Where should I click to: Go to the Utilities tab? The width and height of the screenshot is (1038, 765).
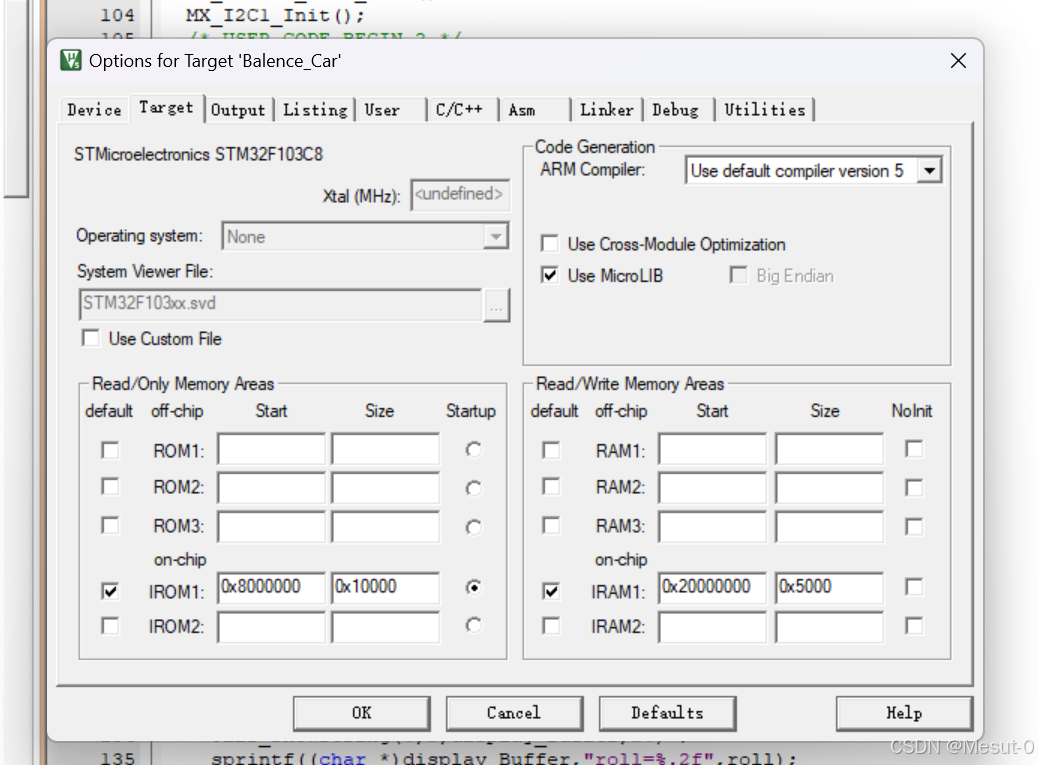pyautogui.click(x=765, y=110)
